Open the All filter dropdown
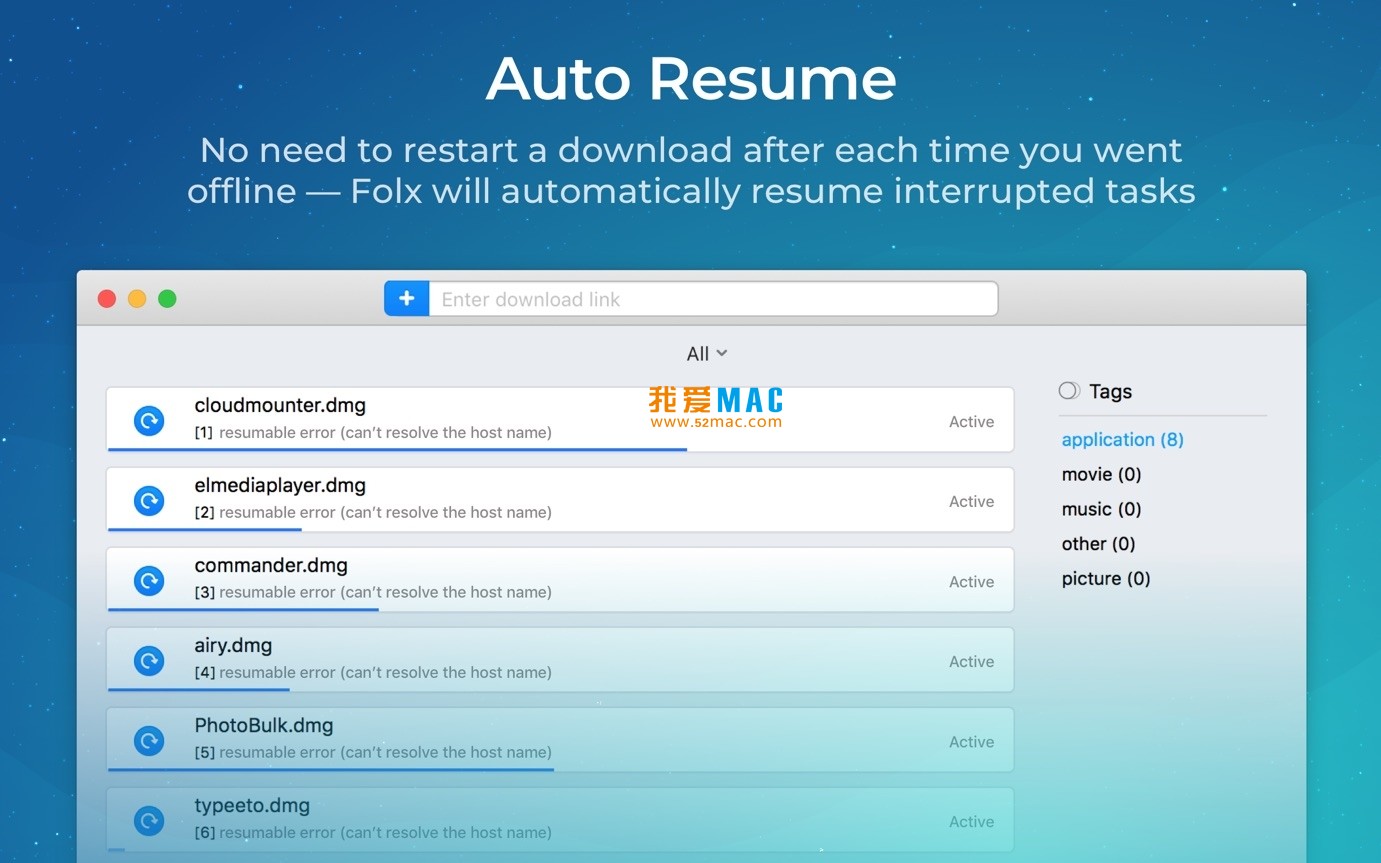1381x863 pixels. pyautogui.click(x=706, y=354)
